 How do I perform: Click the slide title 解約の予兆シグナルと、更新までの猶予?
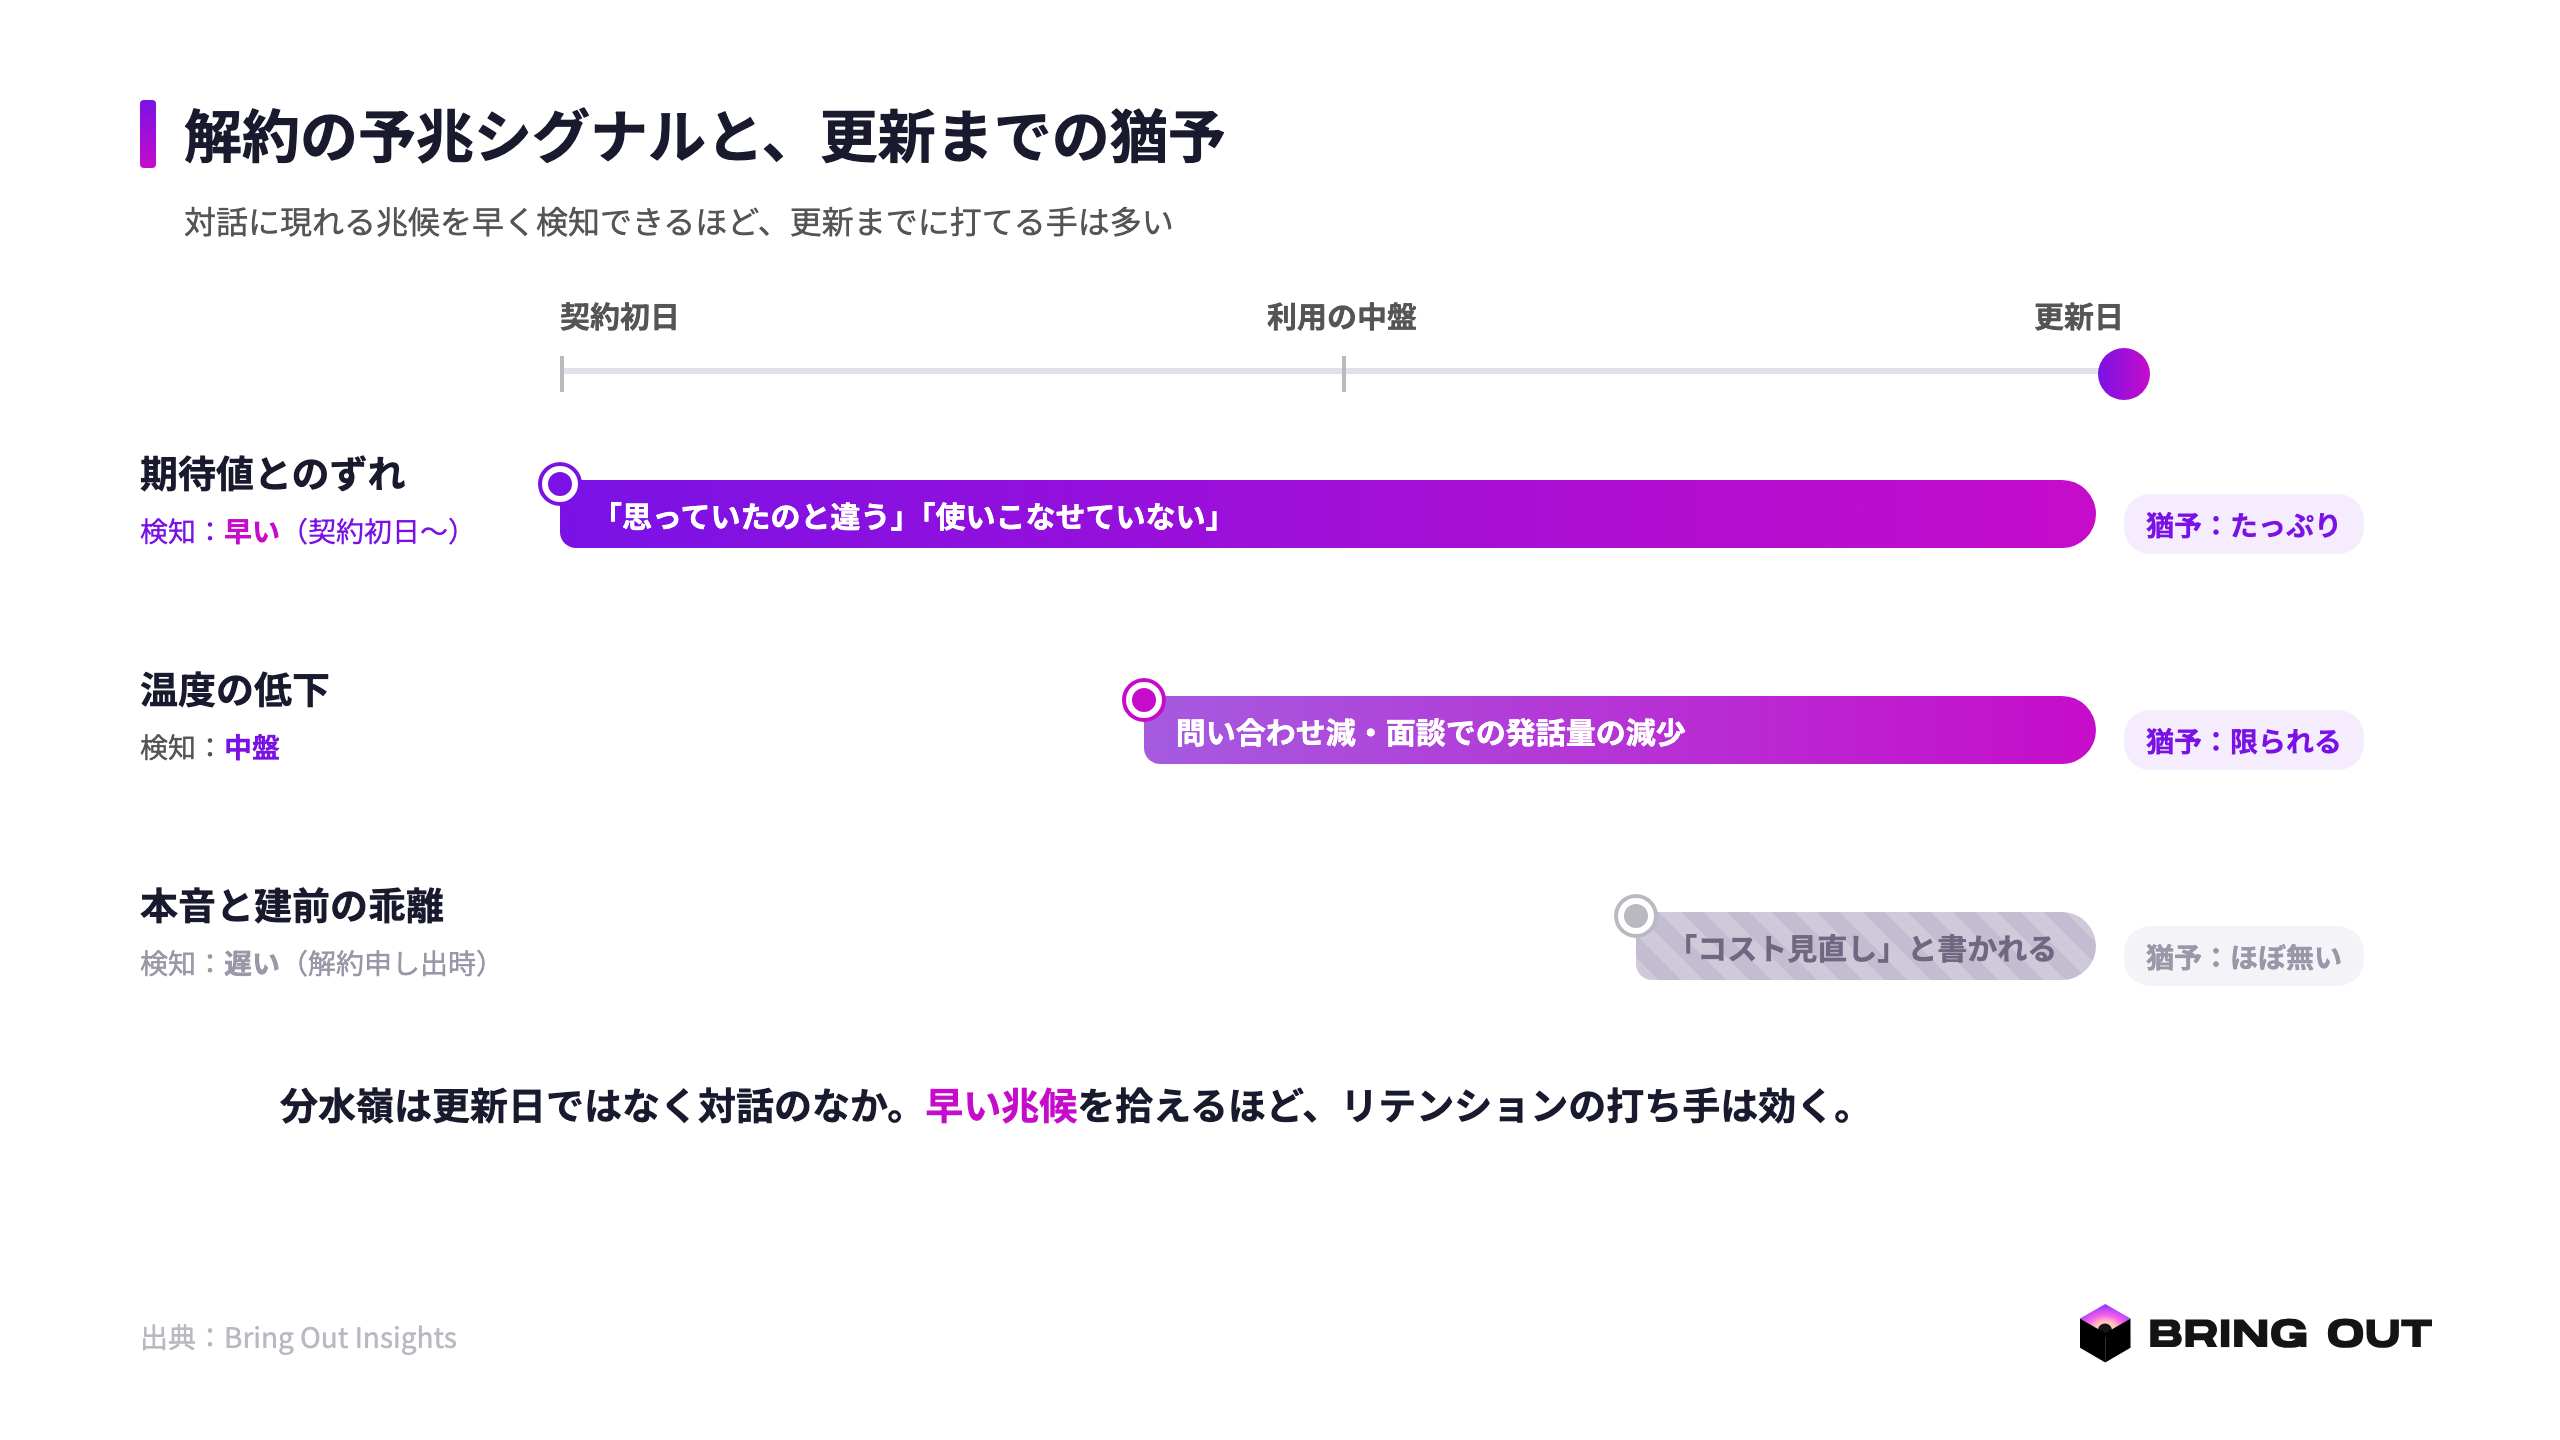pyautogui.click(x=704, y=136)
